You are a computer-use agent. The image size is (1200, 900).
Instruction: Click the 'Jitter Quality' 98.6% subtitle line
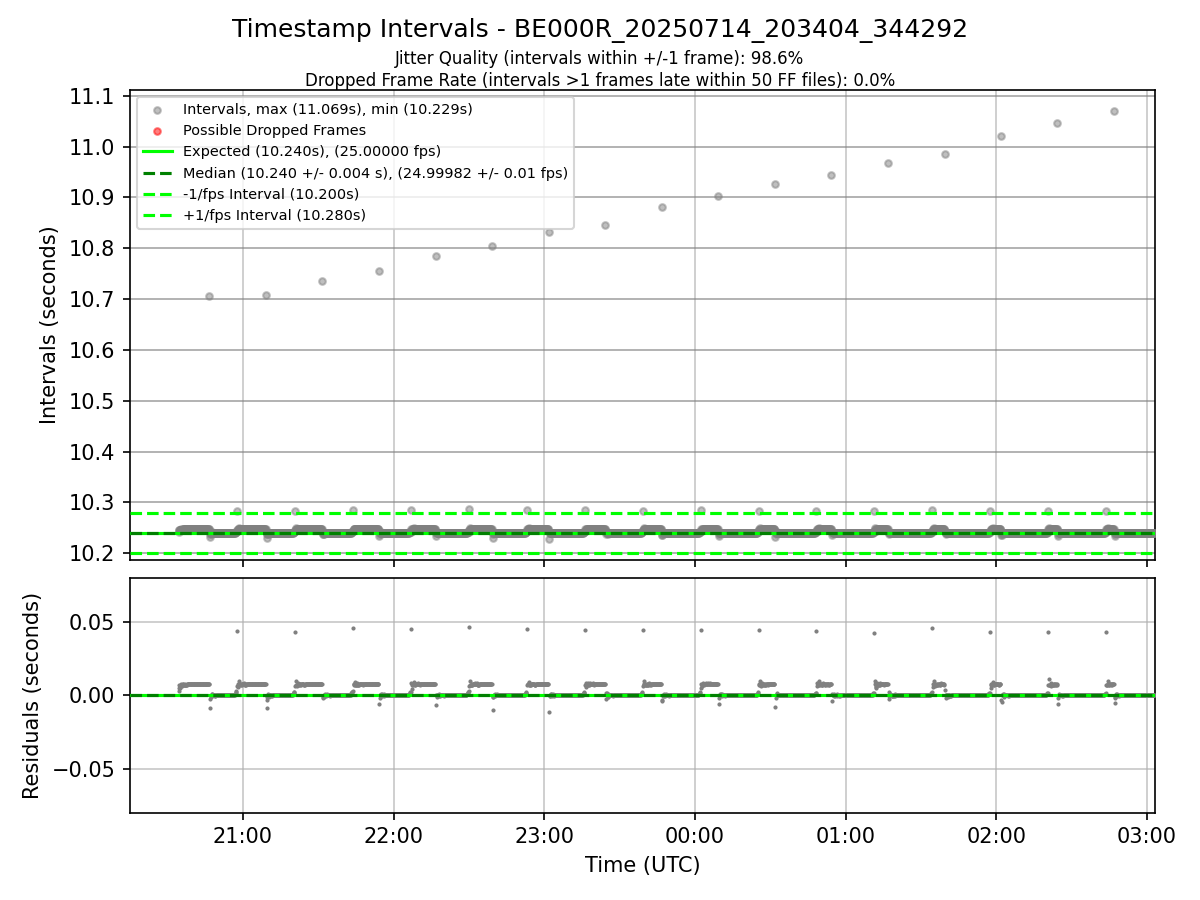[600, 58]
